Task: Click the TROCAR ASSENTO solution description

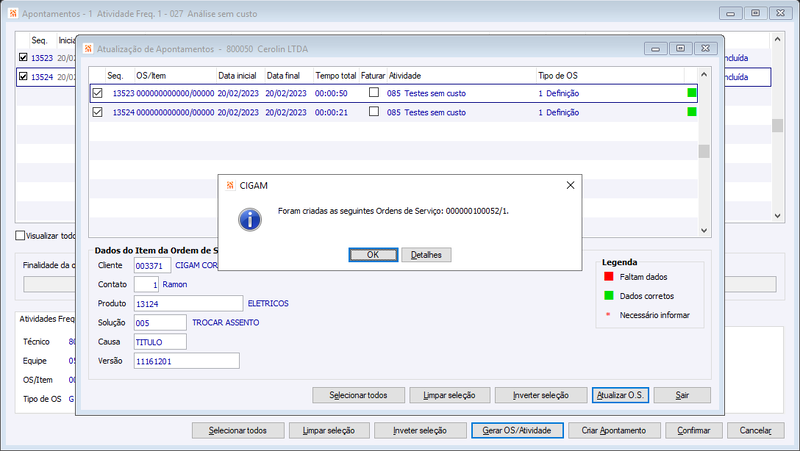Action: (x=226, y=322)
